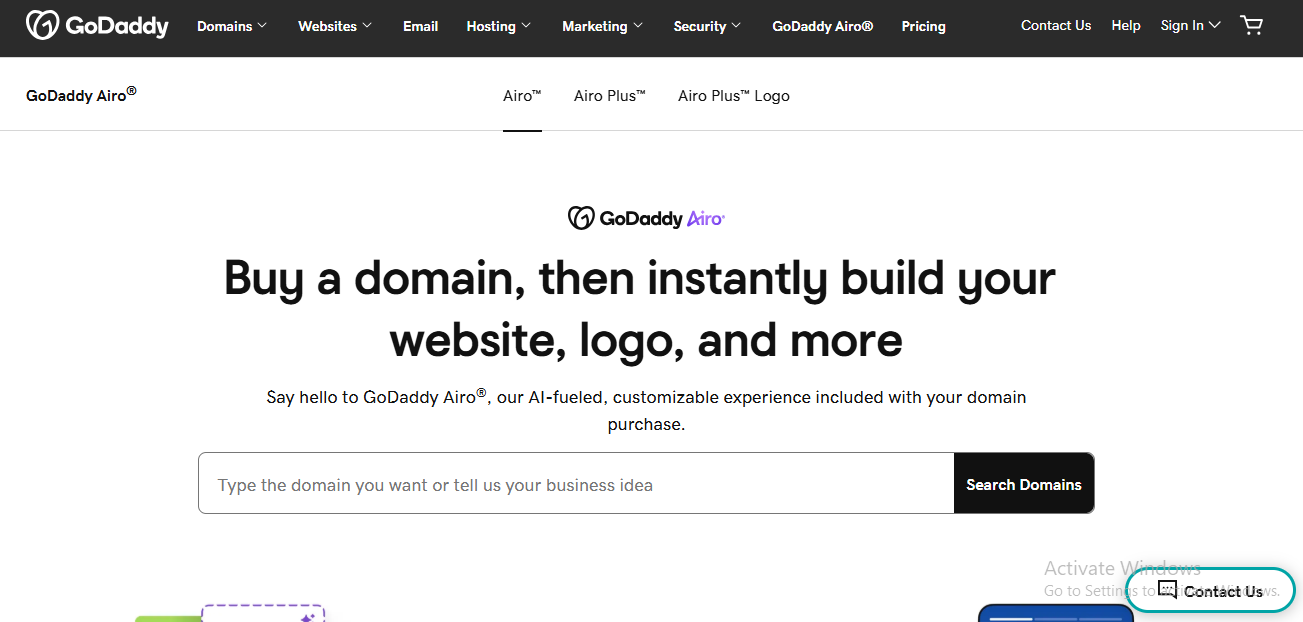Click the Help link in header

coord(1126,26)
